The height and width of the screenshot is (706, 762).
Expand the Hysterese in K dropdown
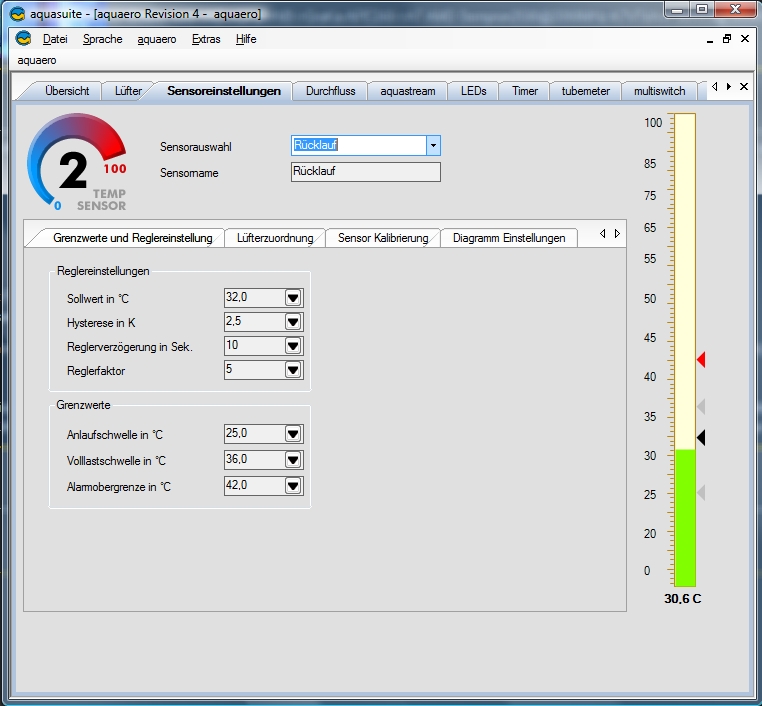click(293, 322)
